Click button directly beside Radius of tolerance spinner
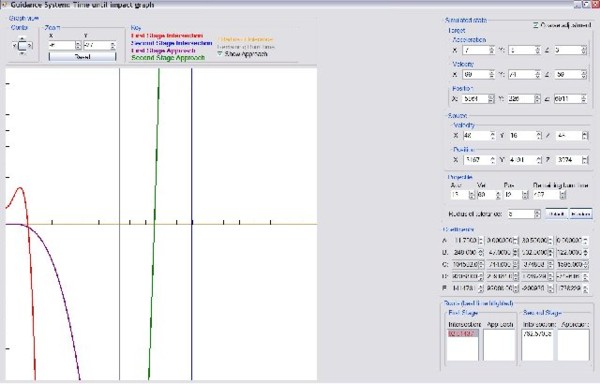The height and width of the screenshot is (384, 600). tap(556, 214)
